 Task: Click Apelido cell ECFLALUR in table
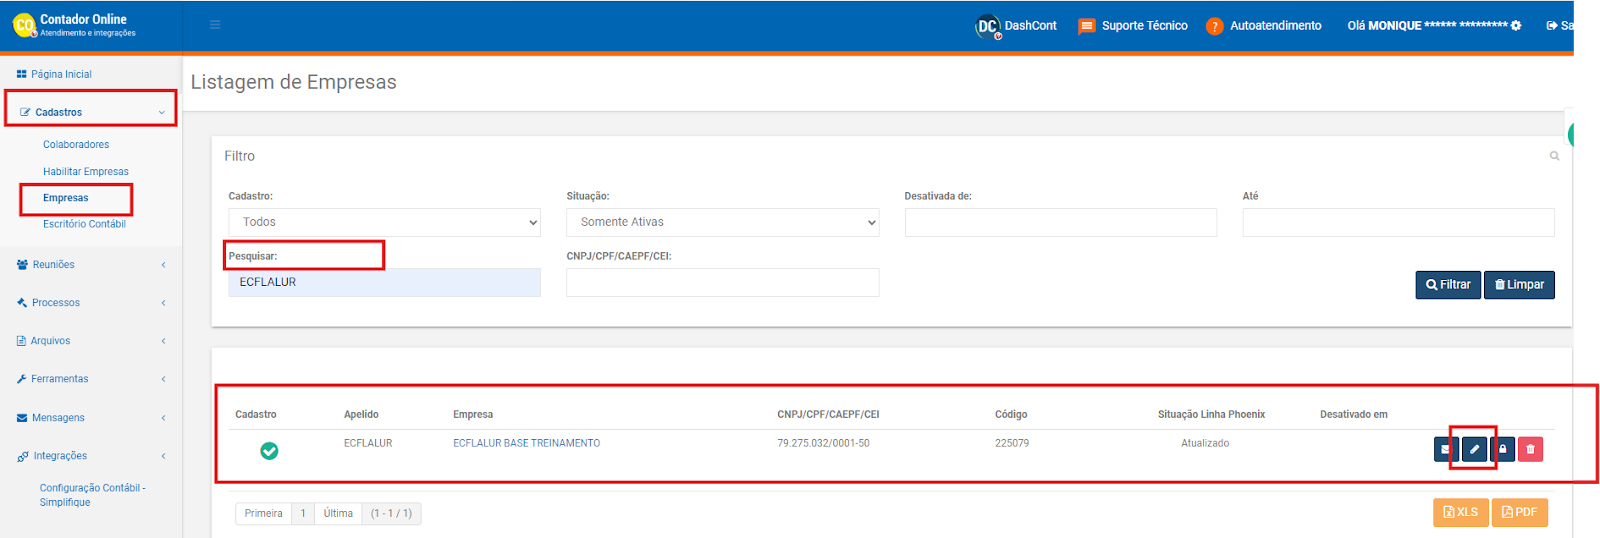368,443
